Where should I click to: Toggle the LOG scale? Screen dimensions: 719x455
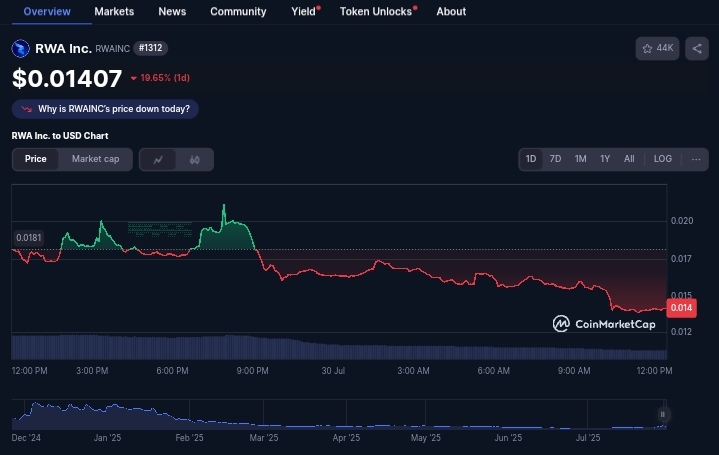[663, 159]
